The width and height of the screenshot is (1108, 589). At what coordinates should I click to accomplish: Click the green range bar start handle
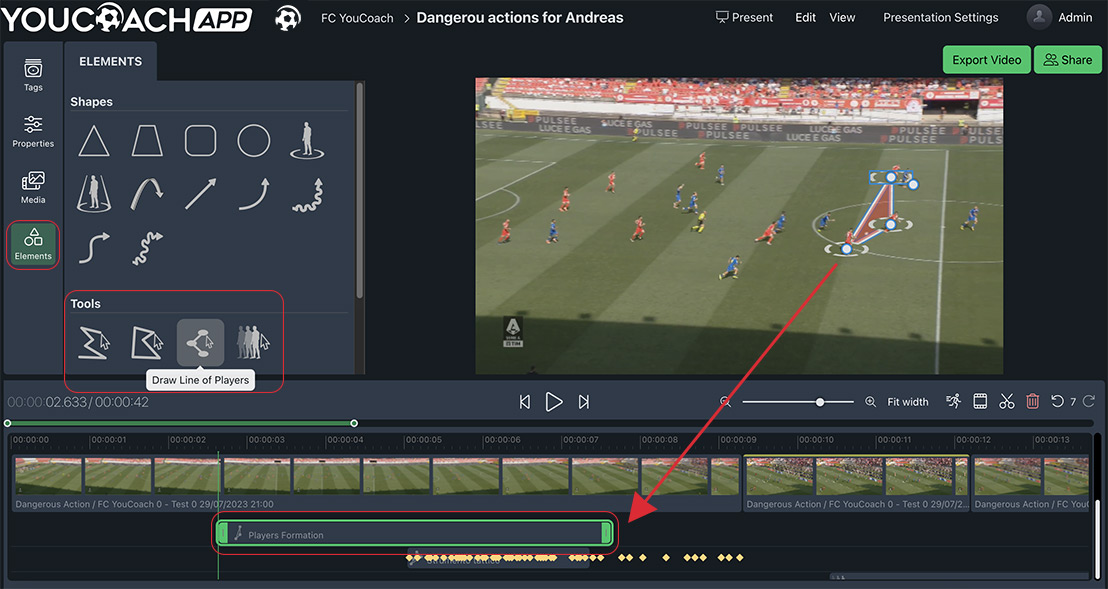tap(8, 423)
